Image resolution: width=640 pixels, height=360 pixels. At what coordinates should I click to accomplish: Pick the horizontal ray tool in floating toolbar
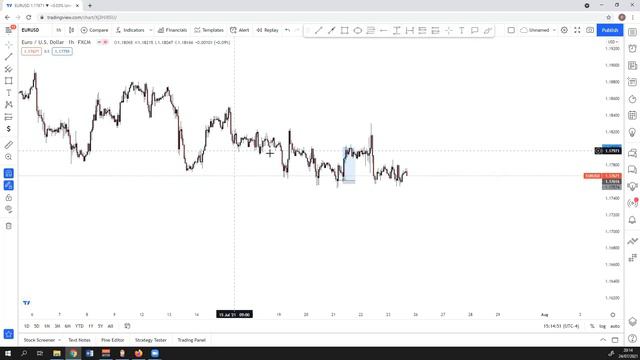pyautogui.click(x=383, y=30)
